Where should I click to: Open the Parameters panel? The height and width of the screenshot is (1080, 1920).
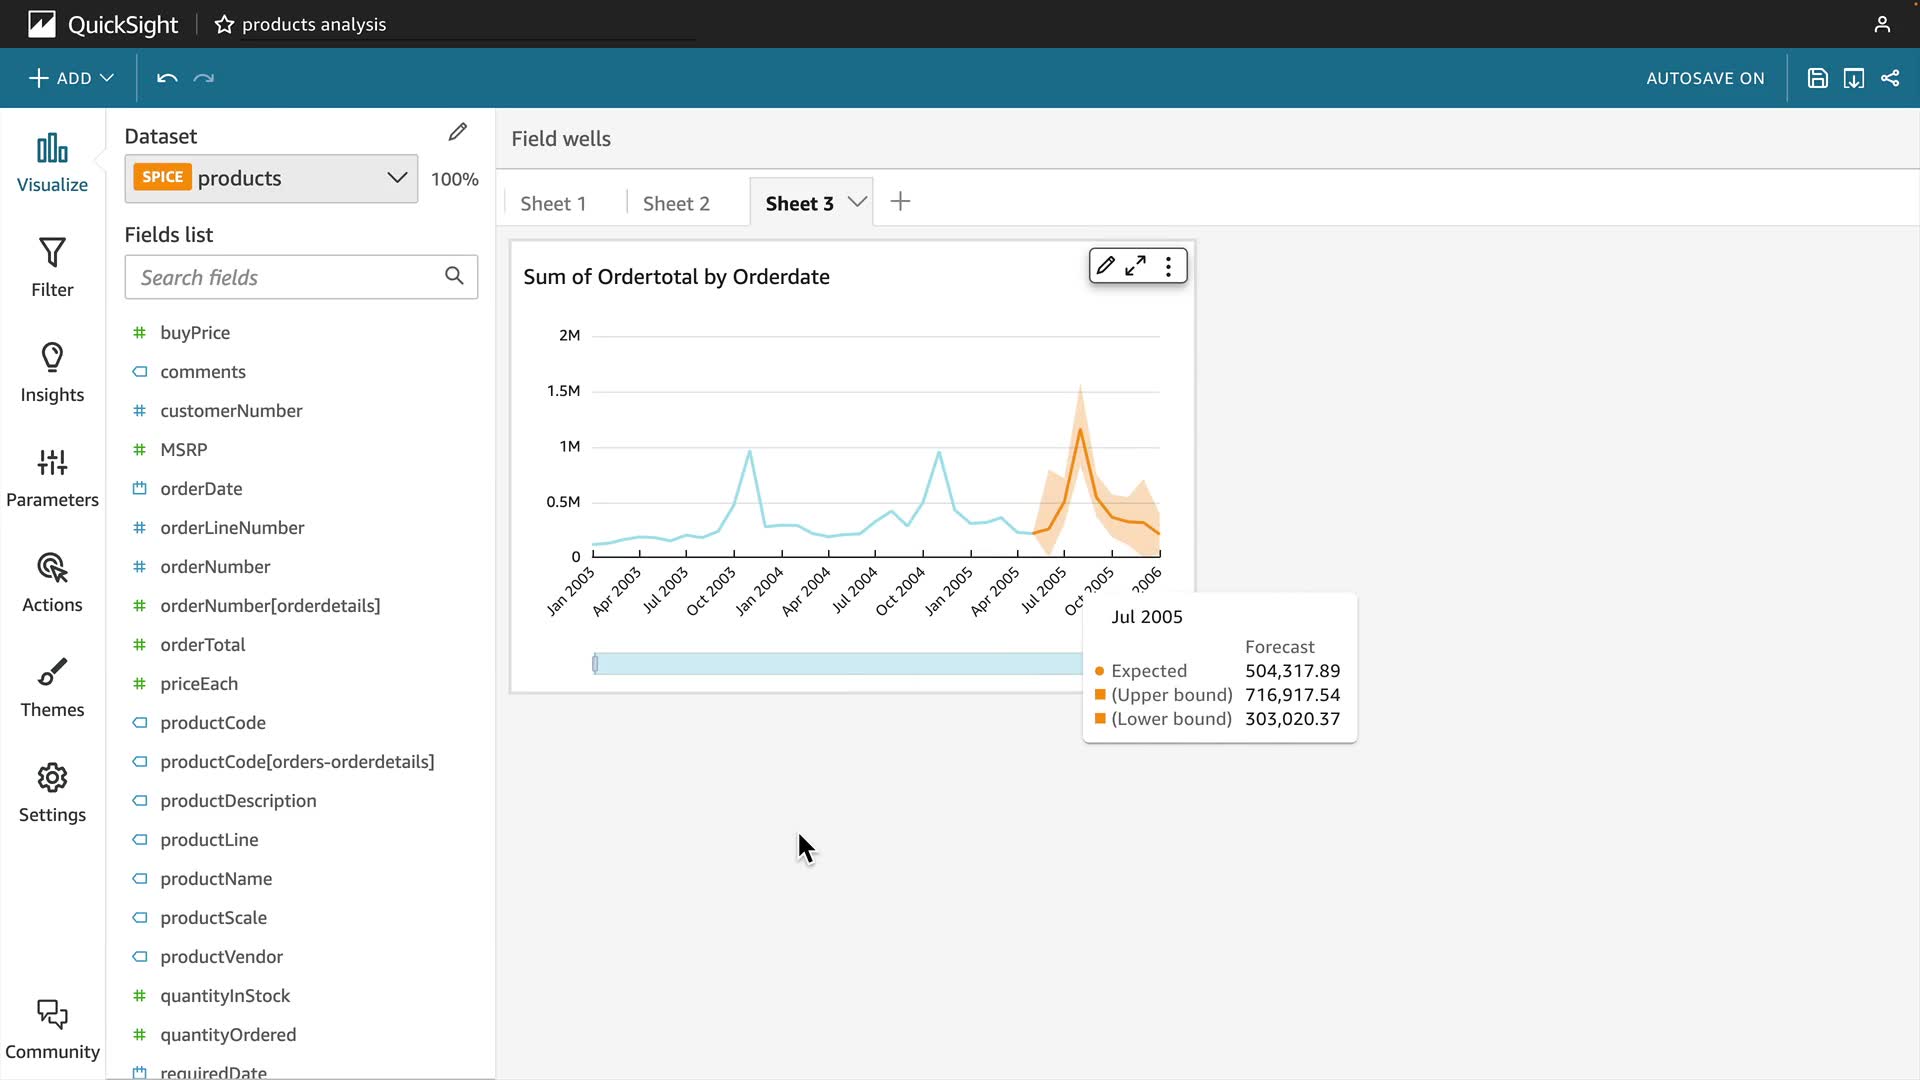tap(52, 477)
